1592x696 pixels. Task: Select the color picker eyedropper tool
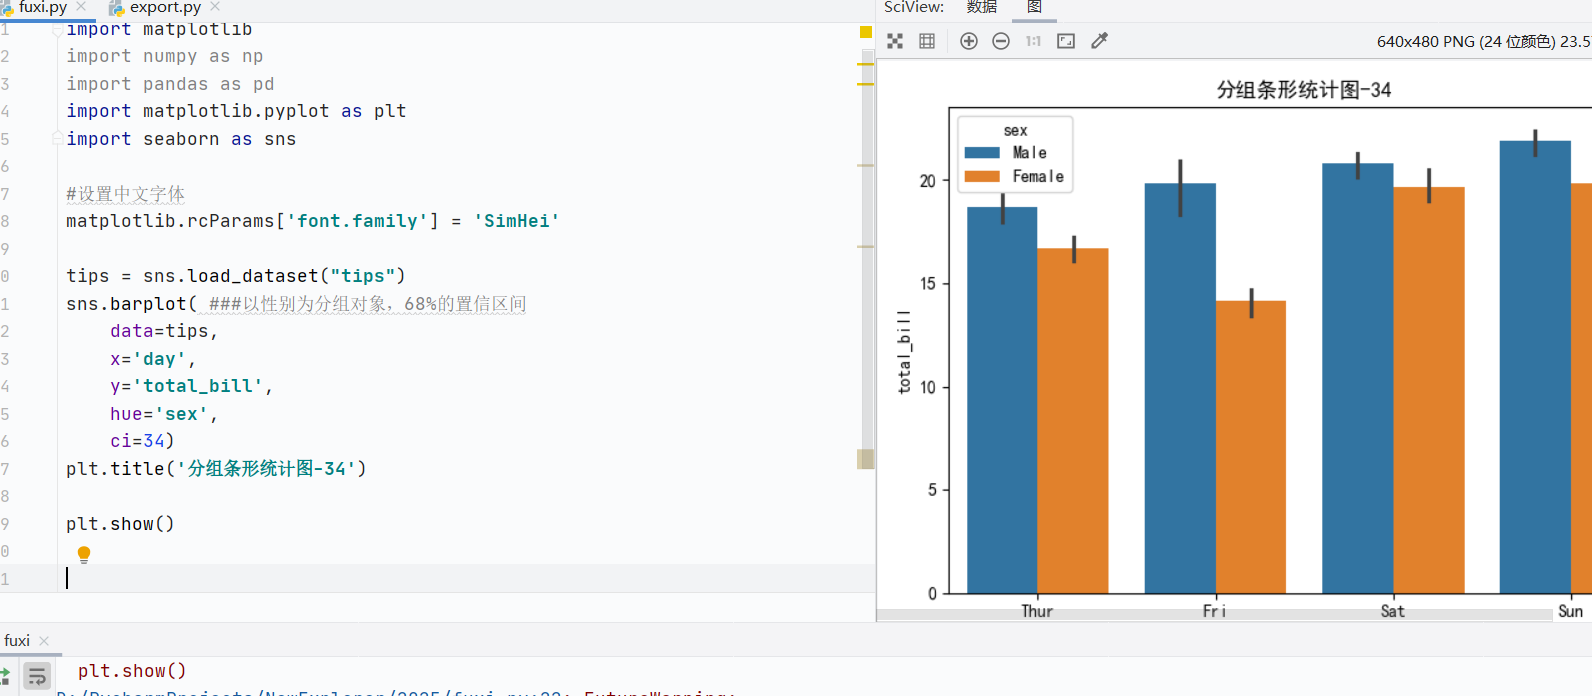(x=1099, y=41)
